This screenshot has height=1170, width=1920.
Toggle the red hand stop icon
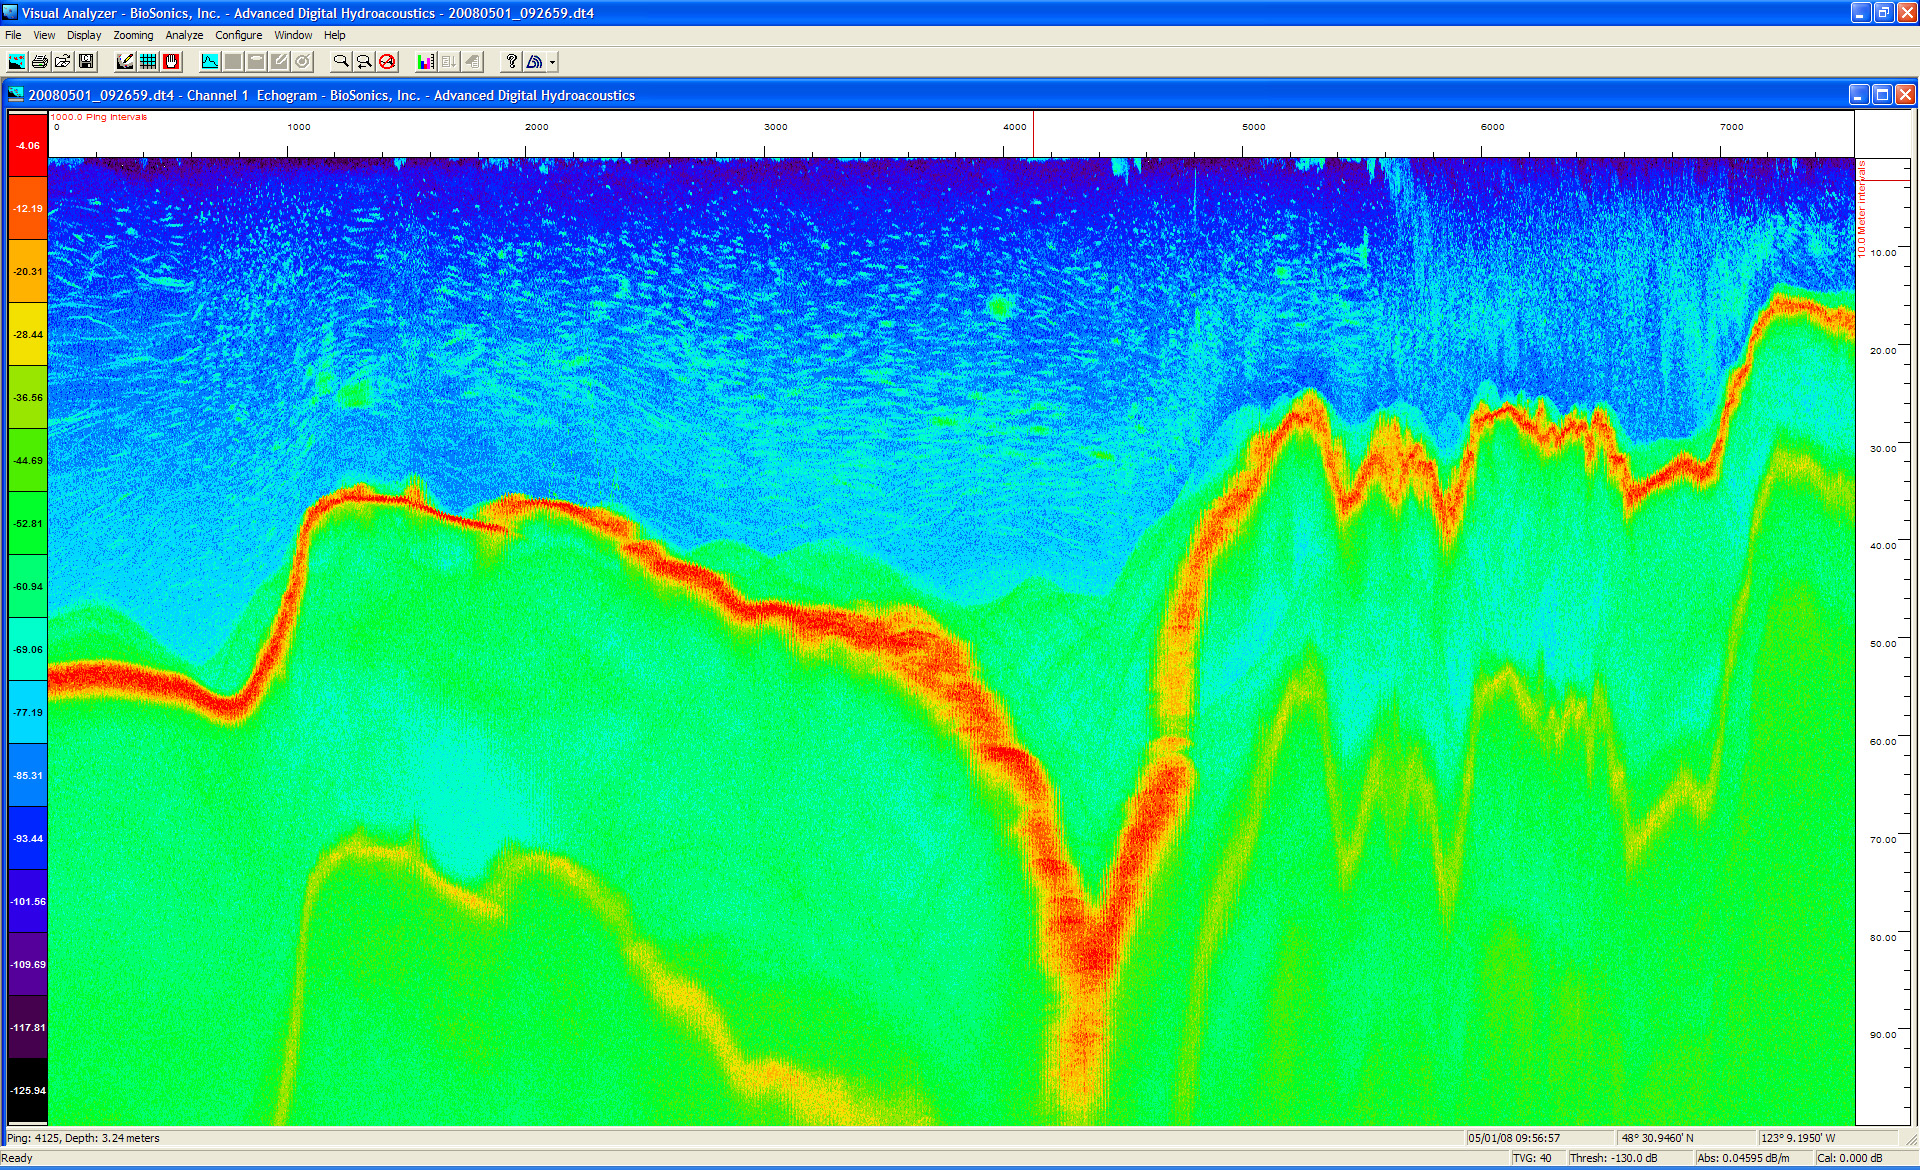(171, 62)
